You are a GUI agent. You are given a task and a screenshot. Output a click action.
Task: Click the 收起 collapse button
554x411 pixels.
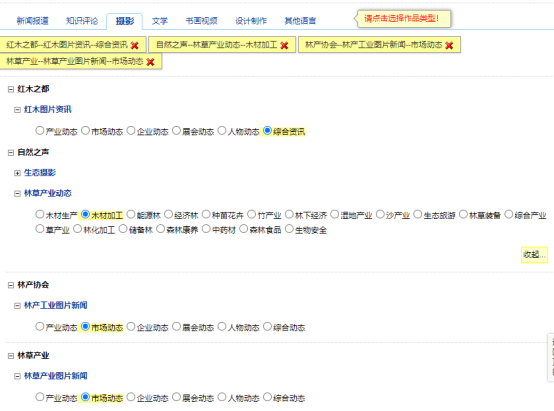[x=534, y=254]
